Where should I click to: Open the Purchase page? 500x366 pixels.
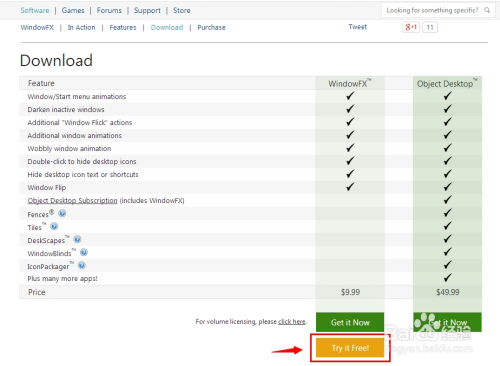pyautogui.click(x=211, y=27)
